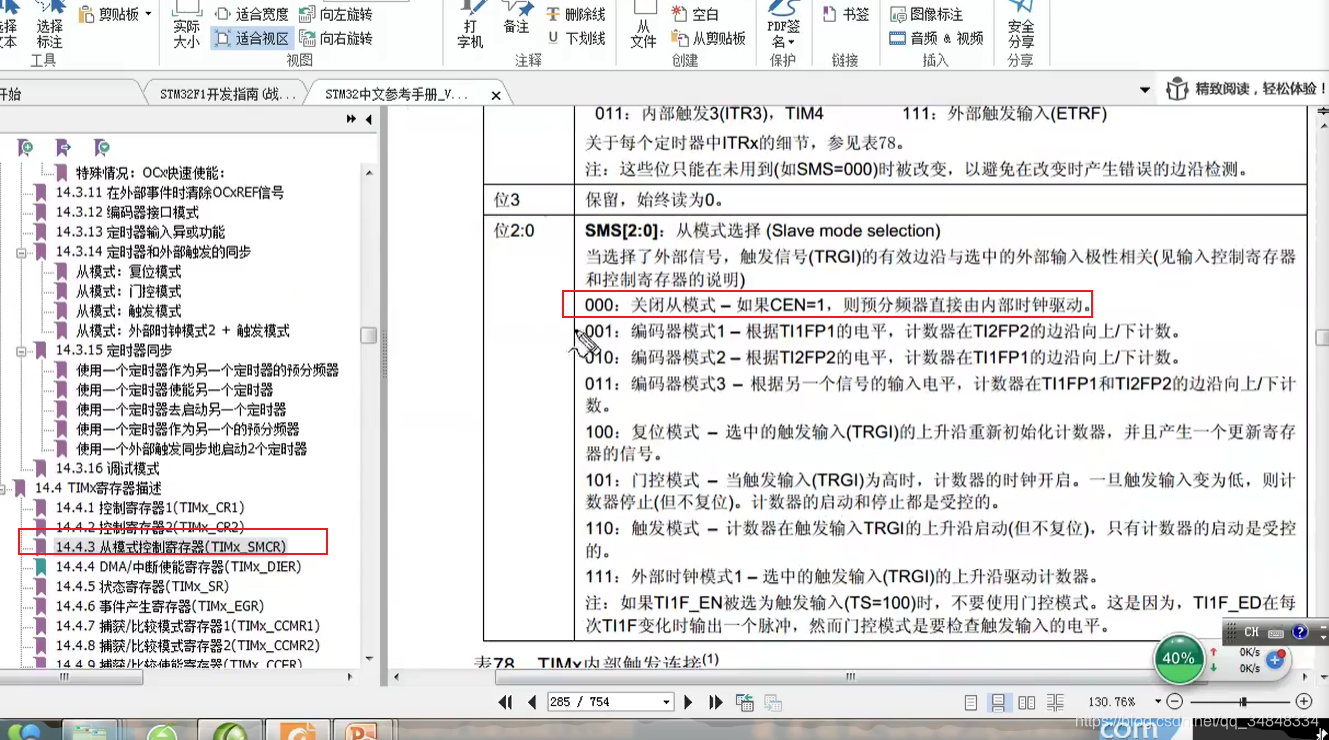This screenshot has width=1329, height=740.
Task: Open bookmark 14.4.6 事件产生寄存器(TIMx_EGR)
Action: tap(159, 606)
